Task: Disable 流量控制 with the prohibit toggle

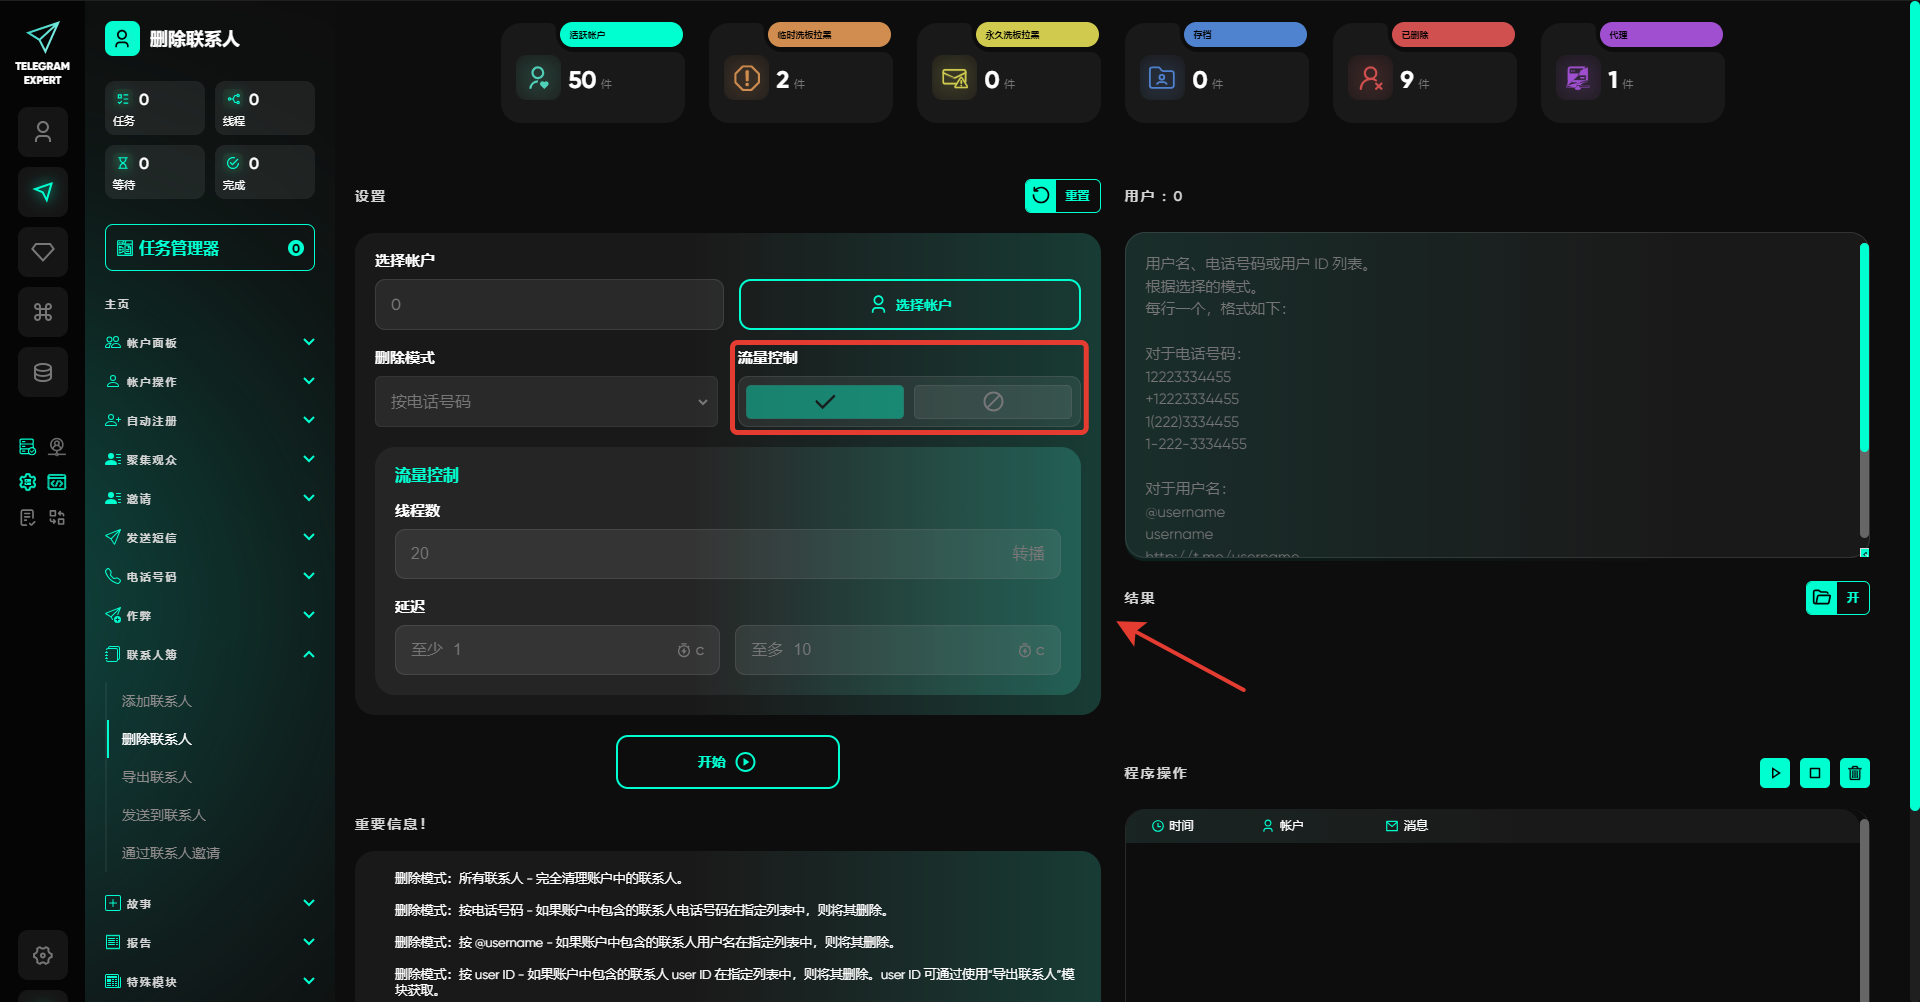Action: pyautogui.click(x=992, y=402)
